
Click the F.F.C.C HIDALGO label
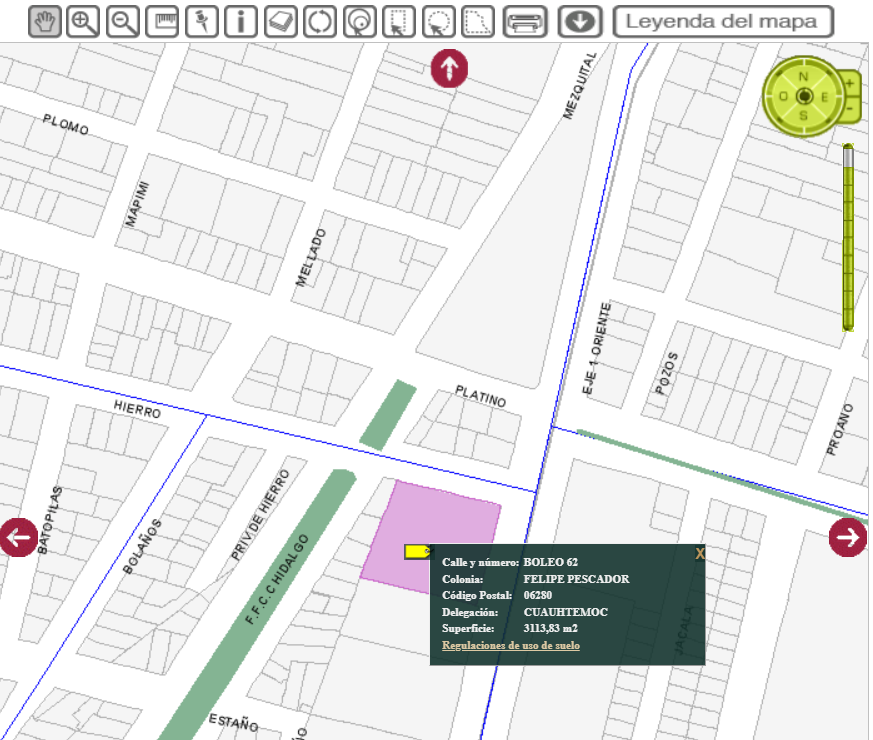[277, 579]
